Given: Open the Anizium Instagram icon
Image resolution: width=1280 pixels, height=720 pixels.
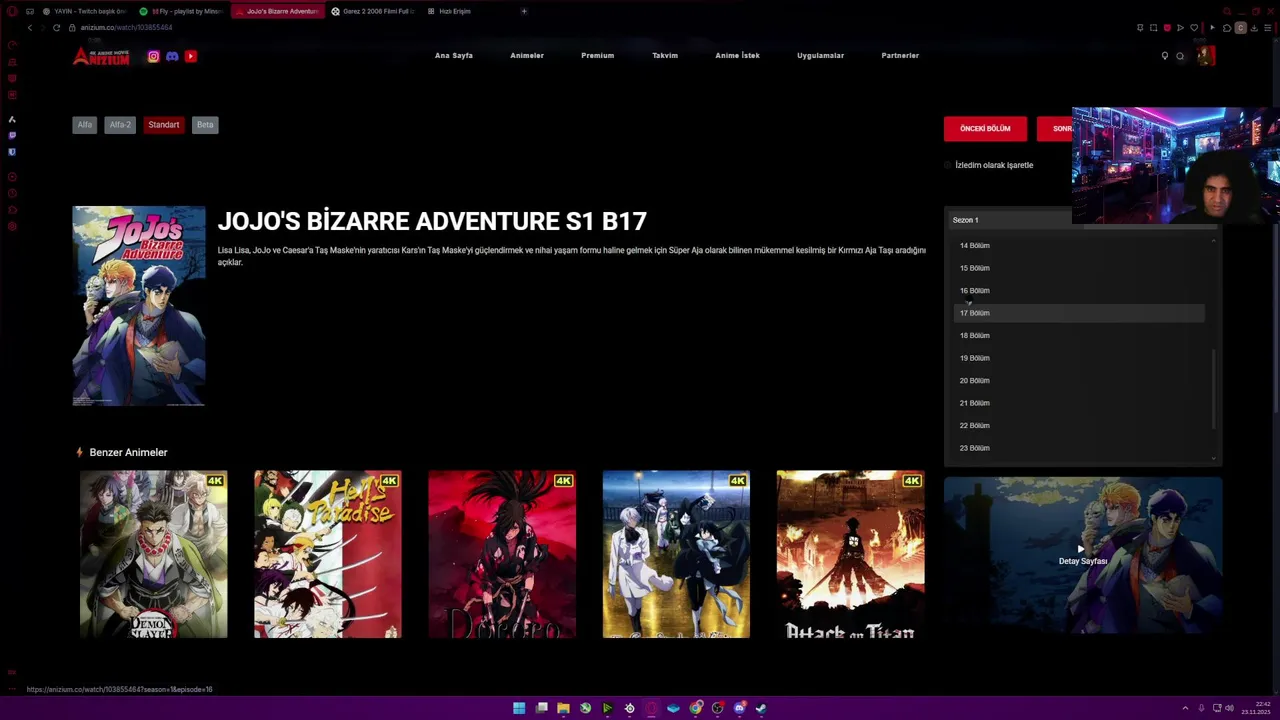Looking at the screenshot, I should click(x=153, y=56).
